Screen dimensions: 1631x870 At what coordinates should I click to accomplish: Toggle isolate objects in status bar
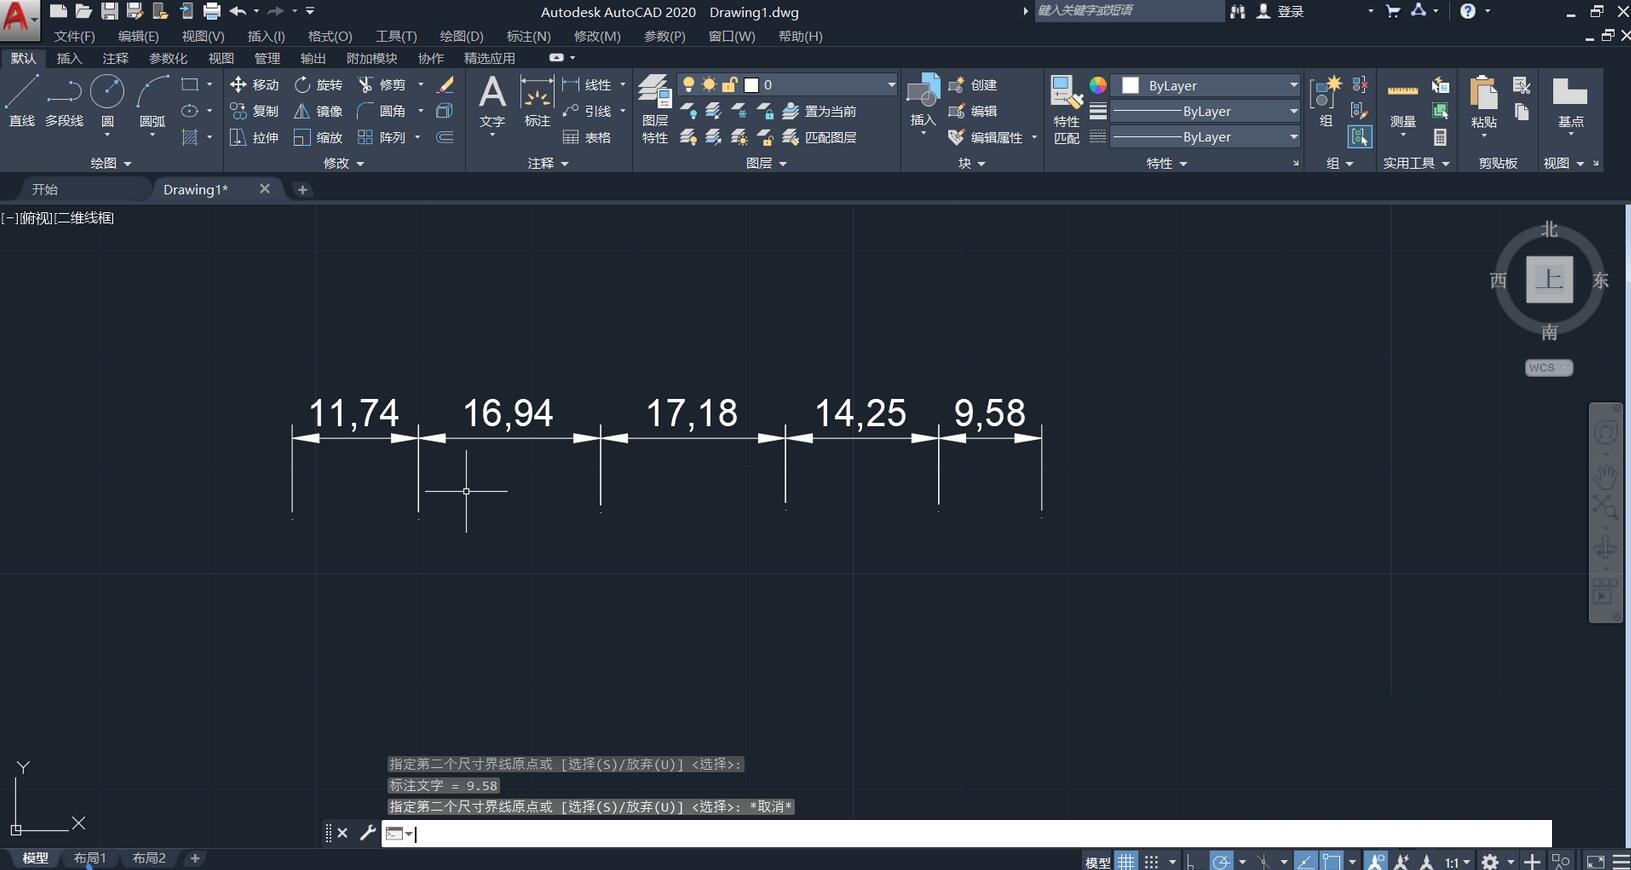(x=1561, y=861)
